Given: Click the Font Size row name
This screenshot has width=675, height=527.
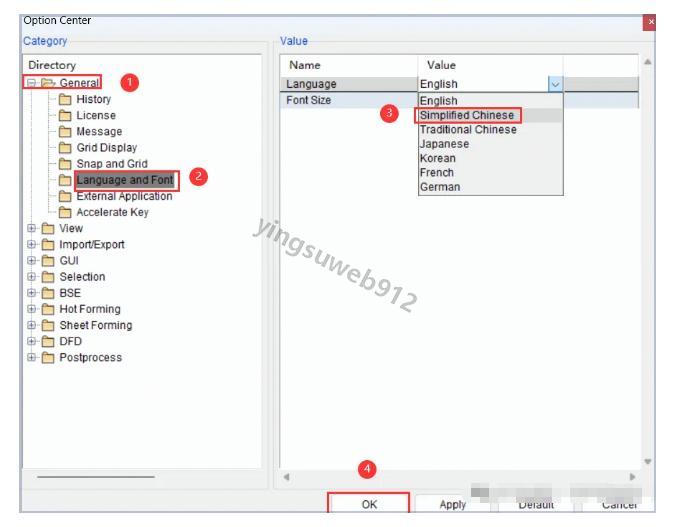Looking at the screenshot, I should 309,100.
